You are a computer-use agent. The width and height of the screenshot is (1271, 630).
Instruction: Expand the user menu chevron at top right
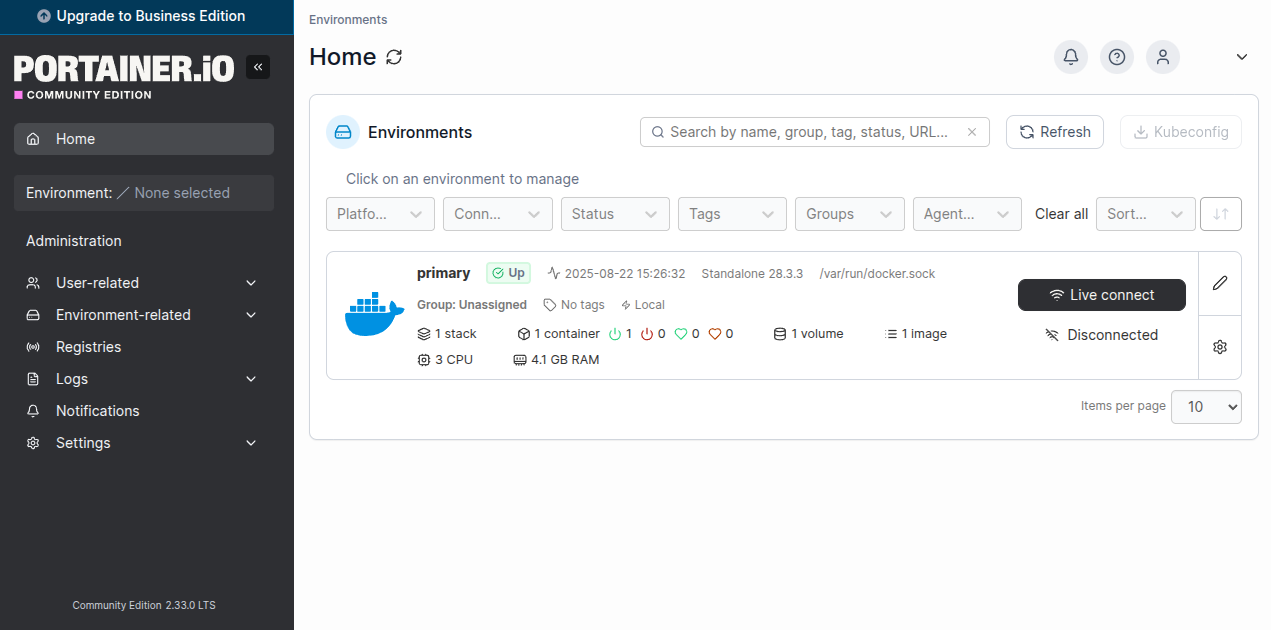click(x=1242, y=57)
